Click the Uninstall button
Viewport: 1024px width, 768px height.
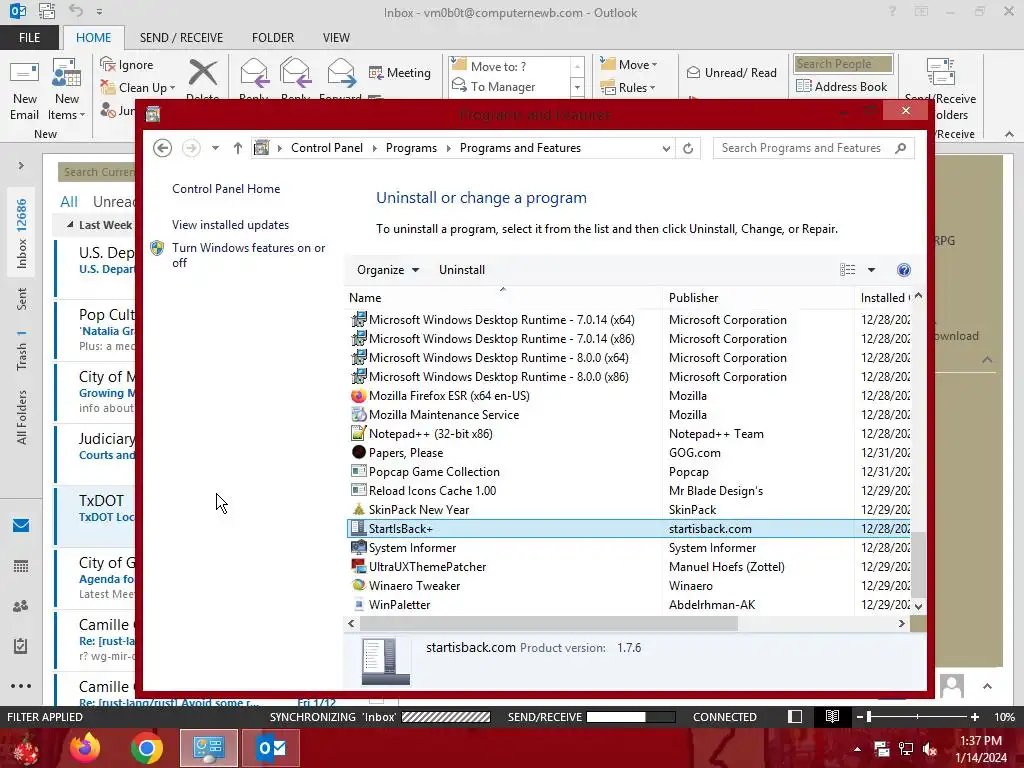pos(462,270)
